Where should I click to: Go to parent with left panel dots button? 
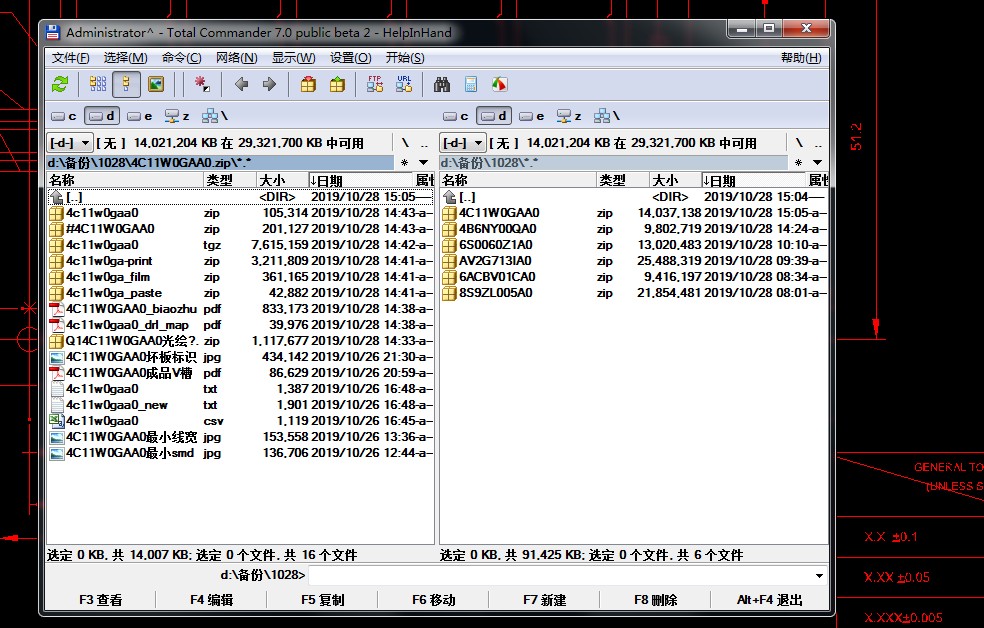click(425, 143)
